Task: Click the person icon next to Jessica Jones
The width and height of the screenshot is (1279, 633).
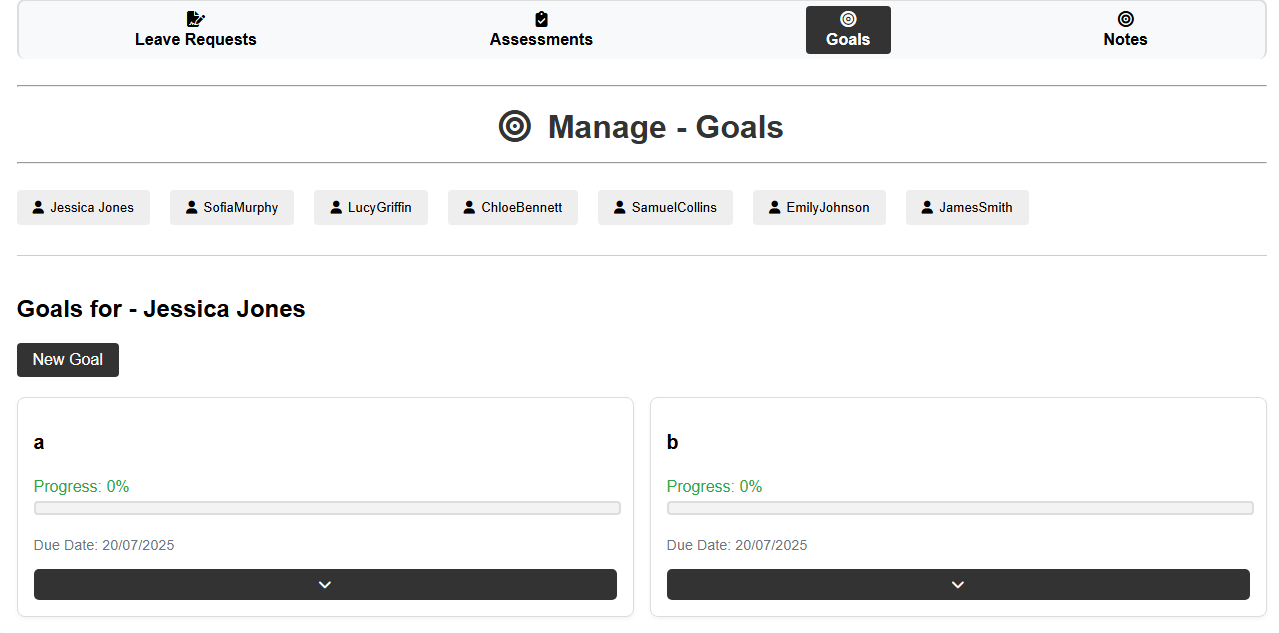Action: click(38, 207)
